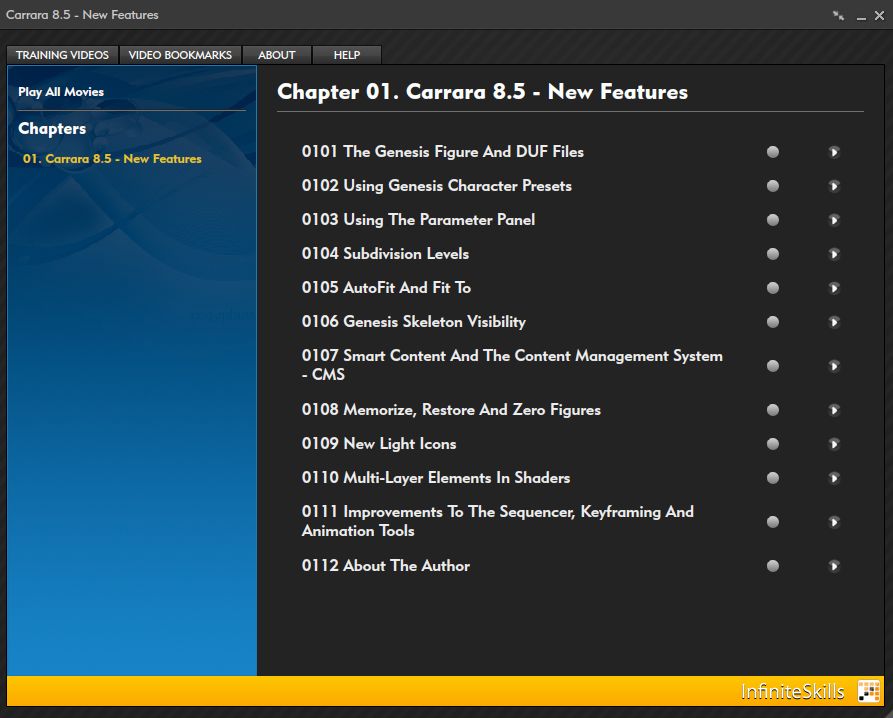Open lesson 0112 About The Author
Screen dimensions: 893x718
coord(386,566)
